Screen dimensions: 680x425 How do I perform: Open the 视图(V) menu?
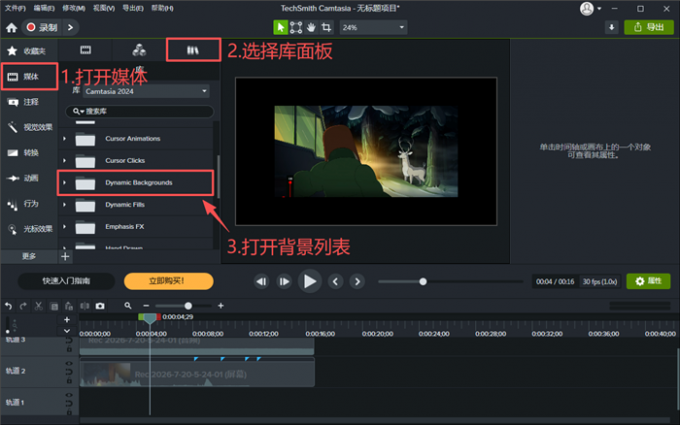[104, 8]
